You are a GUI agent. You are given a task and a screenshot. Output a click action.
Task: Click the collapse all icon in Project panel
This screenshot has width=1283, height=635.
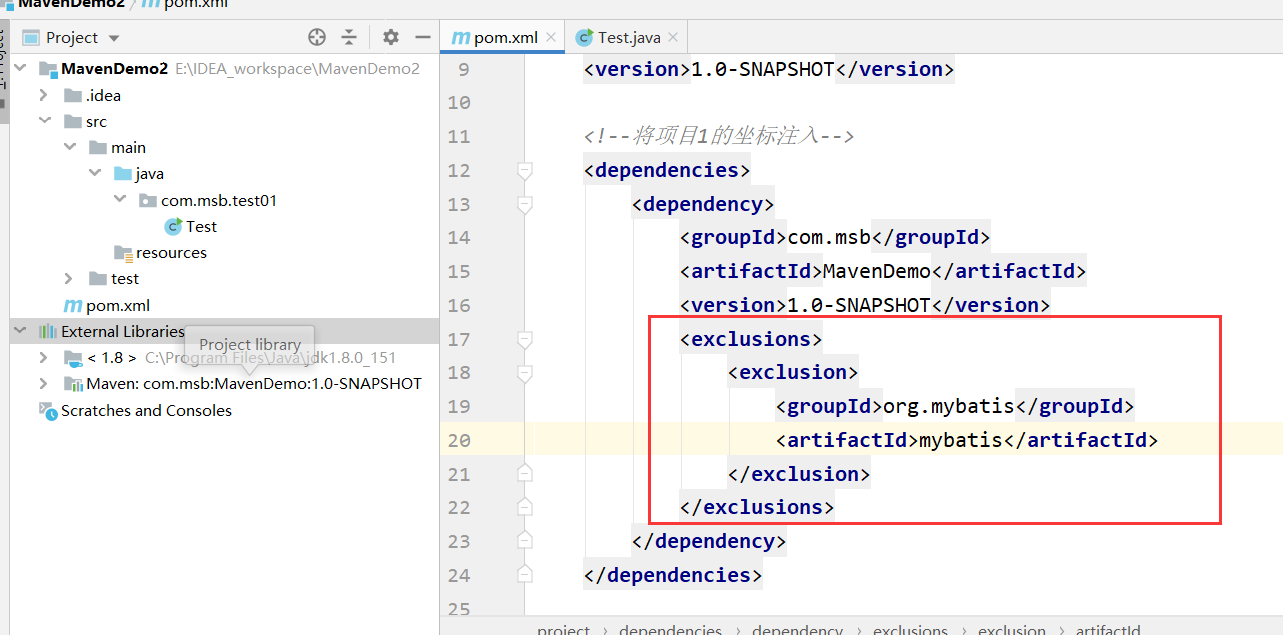(349, 37)
